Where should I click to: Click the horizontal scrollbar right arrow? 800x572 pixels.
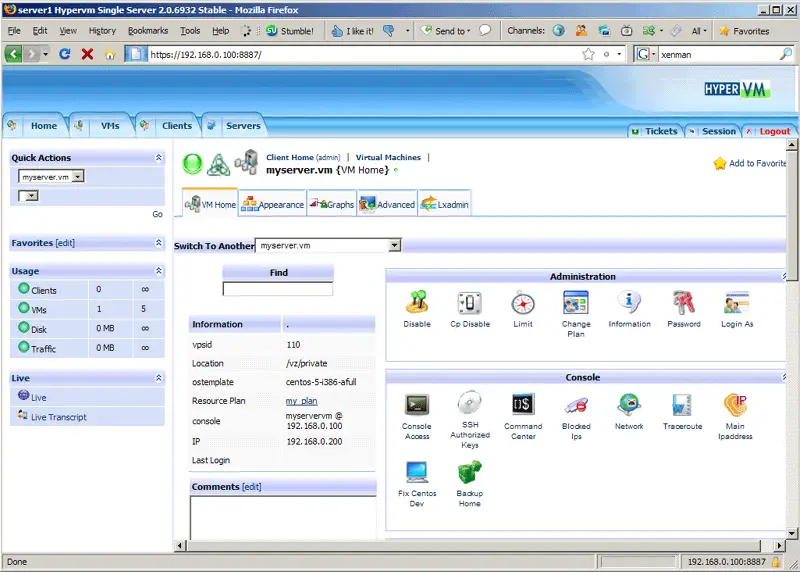point(779,545)
